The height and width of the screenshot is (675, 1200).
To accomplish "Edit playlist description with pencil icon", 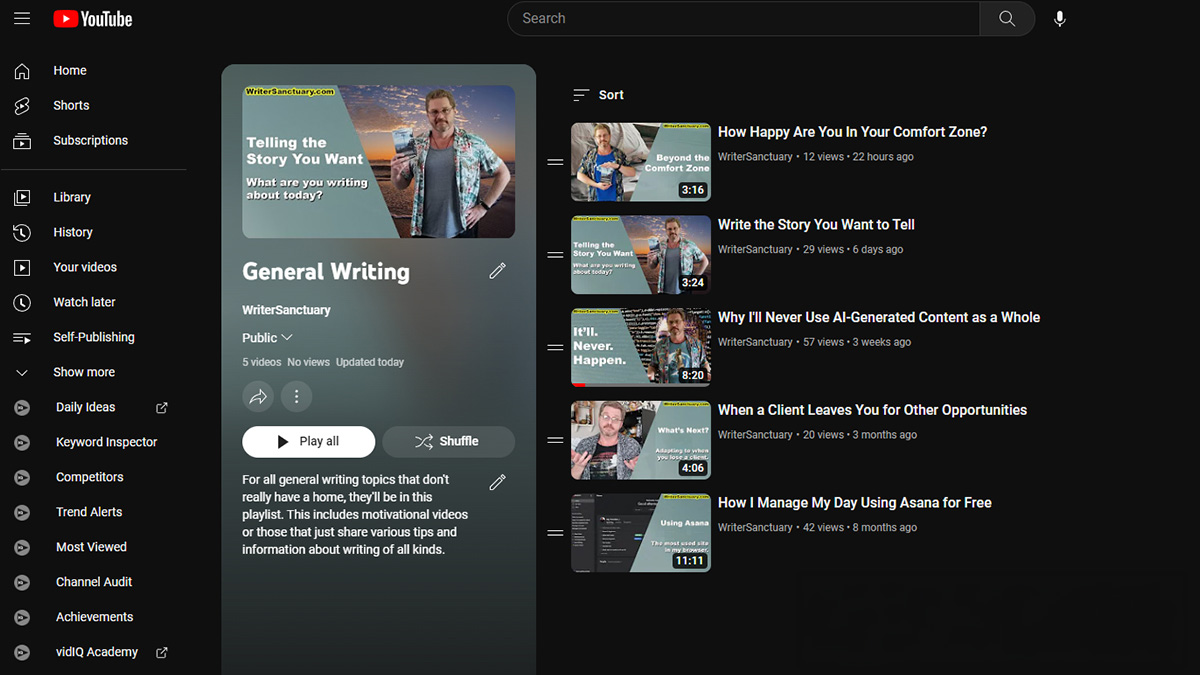I will click(x=497, y=483).
